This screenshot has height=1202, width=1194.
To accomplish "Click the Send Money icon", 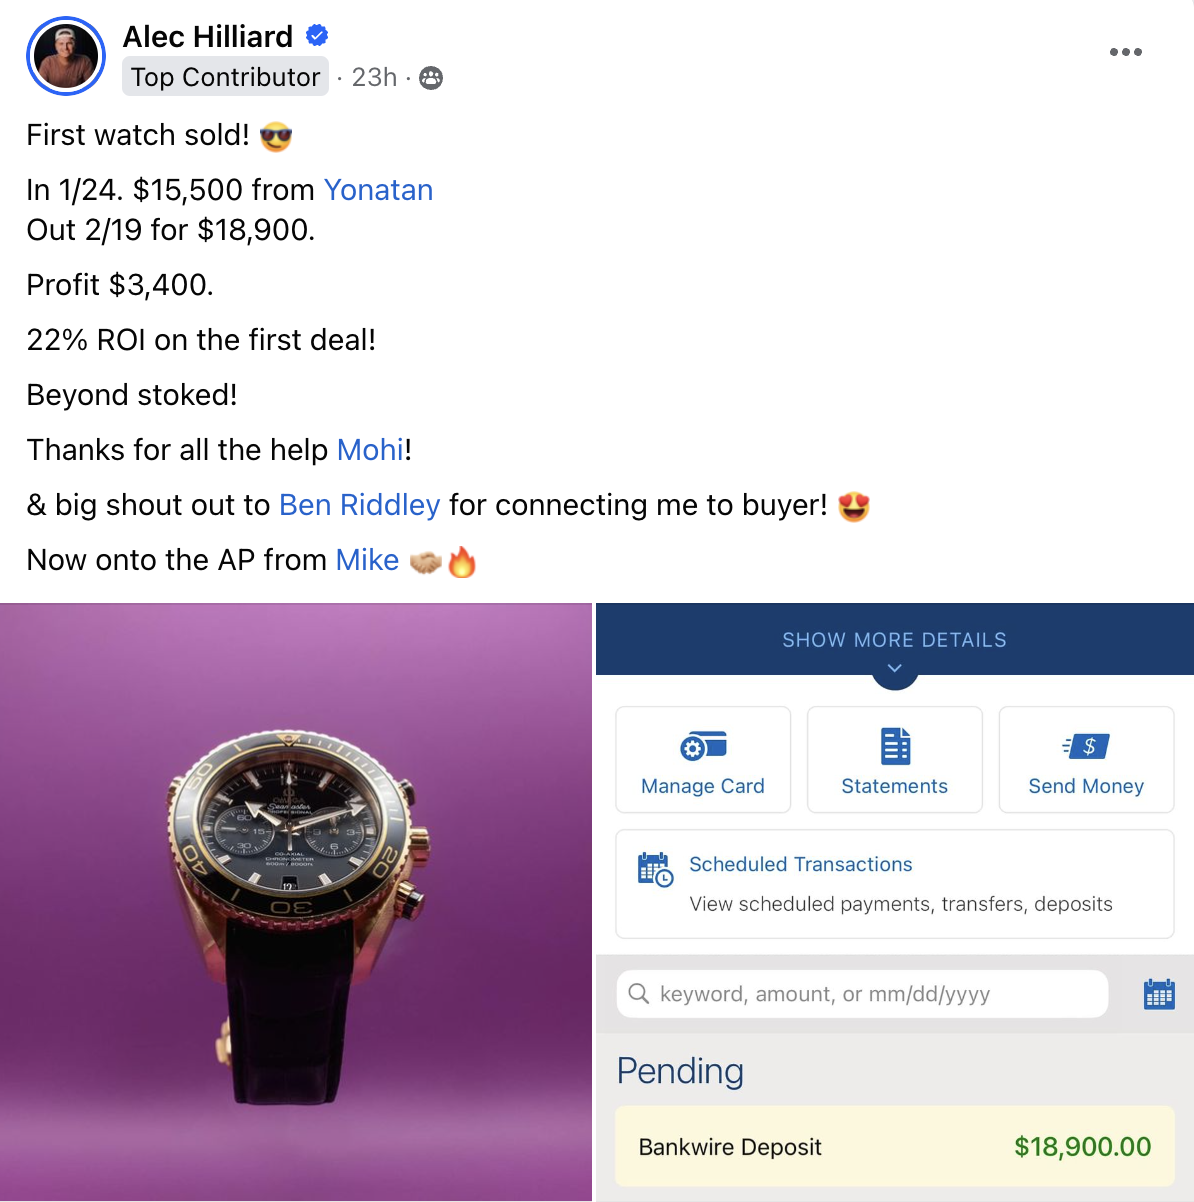I will (x=1086, y=746).
